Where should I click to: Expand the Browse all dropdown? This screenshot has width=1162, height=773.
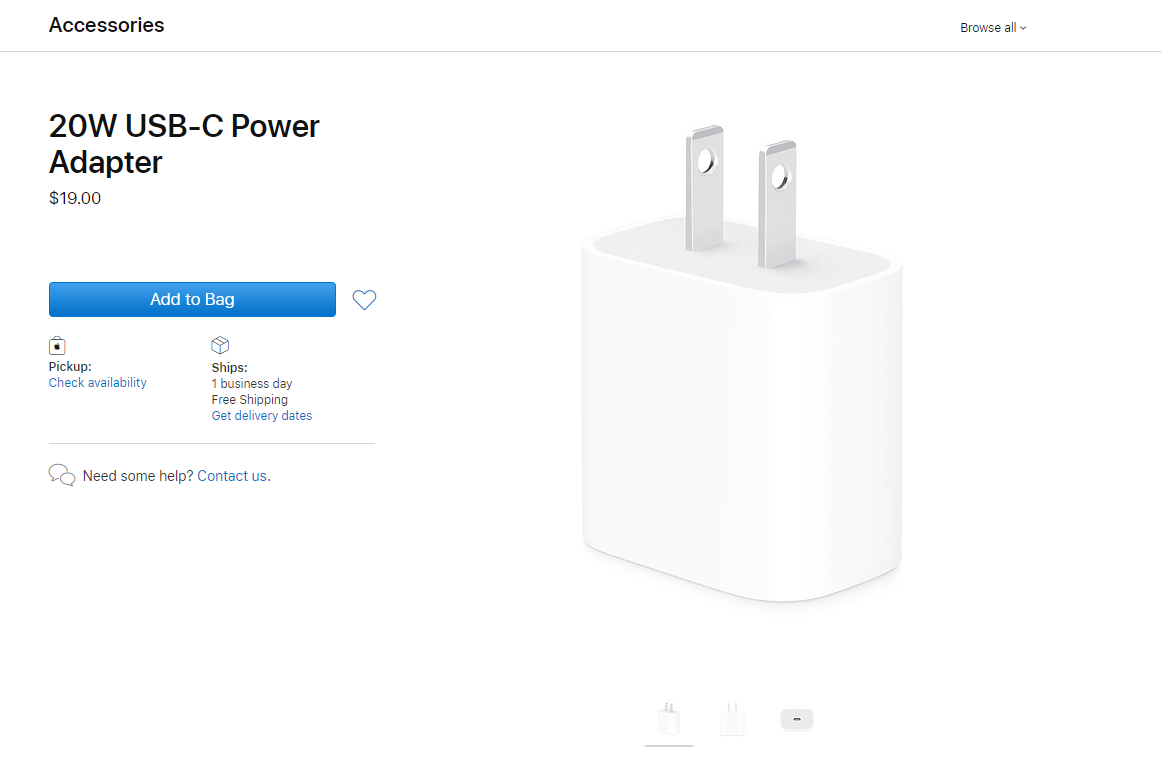tap(993, 27)
